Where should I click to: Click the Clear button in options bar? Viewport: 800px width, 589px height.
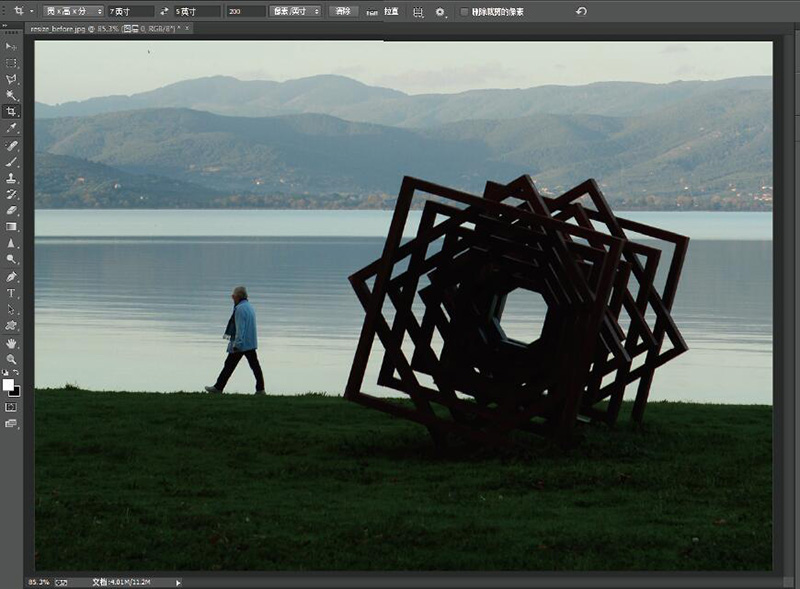[343, 11]
